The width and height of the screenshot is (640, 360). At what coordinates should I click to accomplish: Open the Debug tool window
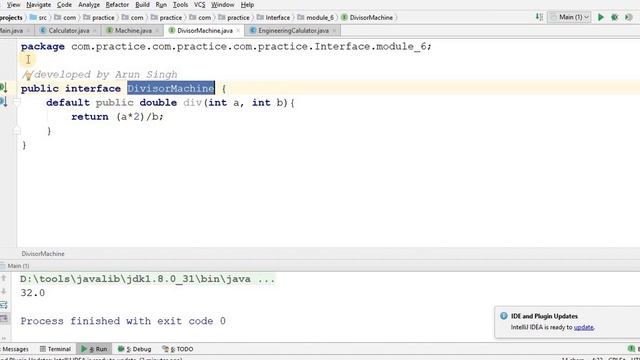coord(135,349)
